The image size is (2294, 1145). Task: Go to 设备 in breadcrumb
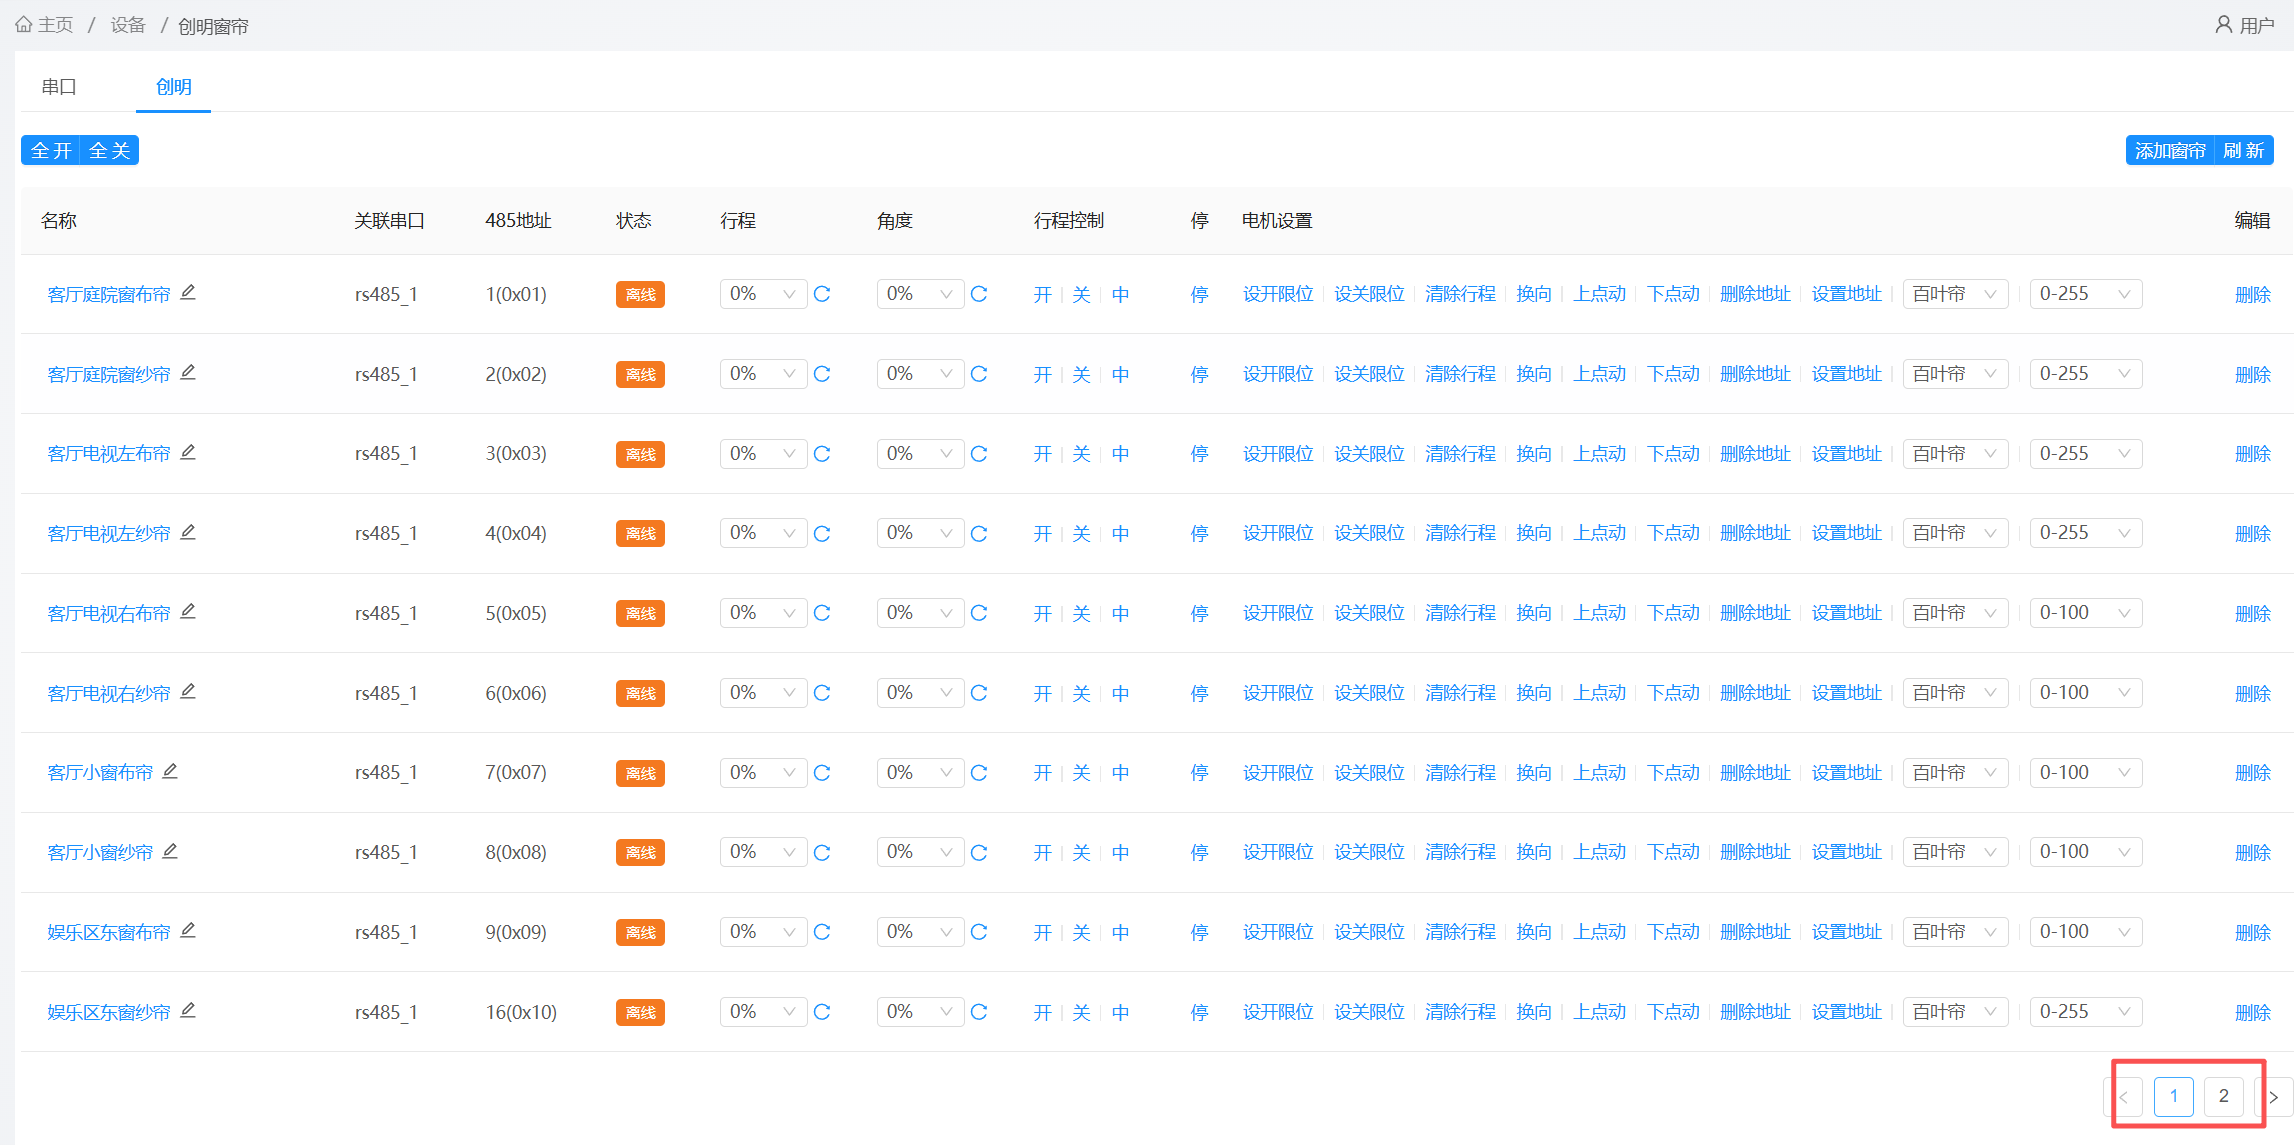click(x=128, y=25)
